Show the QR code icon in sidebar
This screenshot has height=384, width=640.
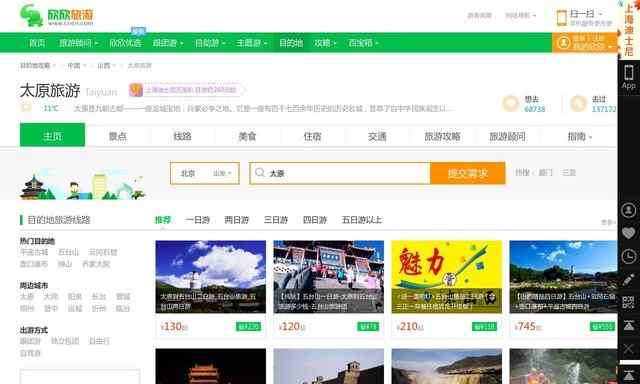click(x=629, y=302)
